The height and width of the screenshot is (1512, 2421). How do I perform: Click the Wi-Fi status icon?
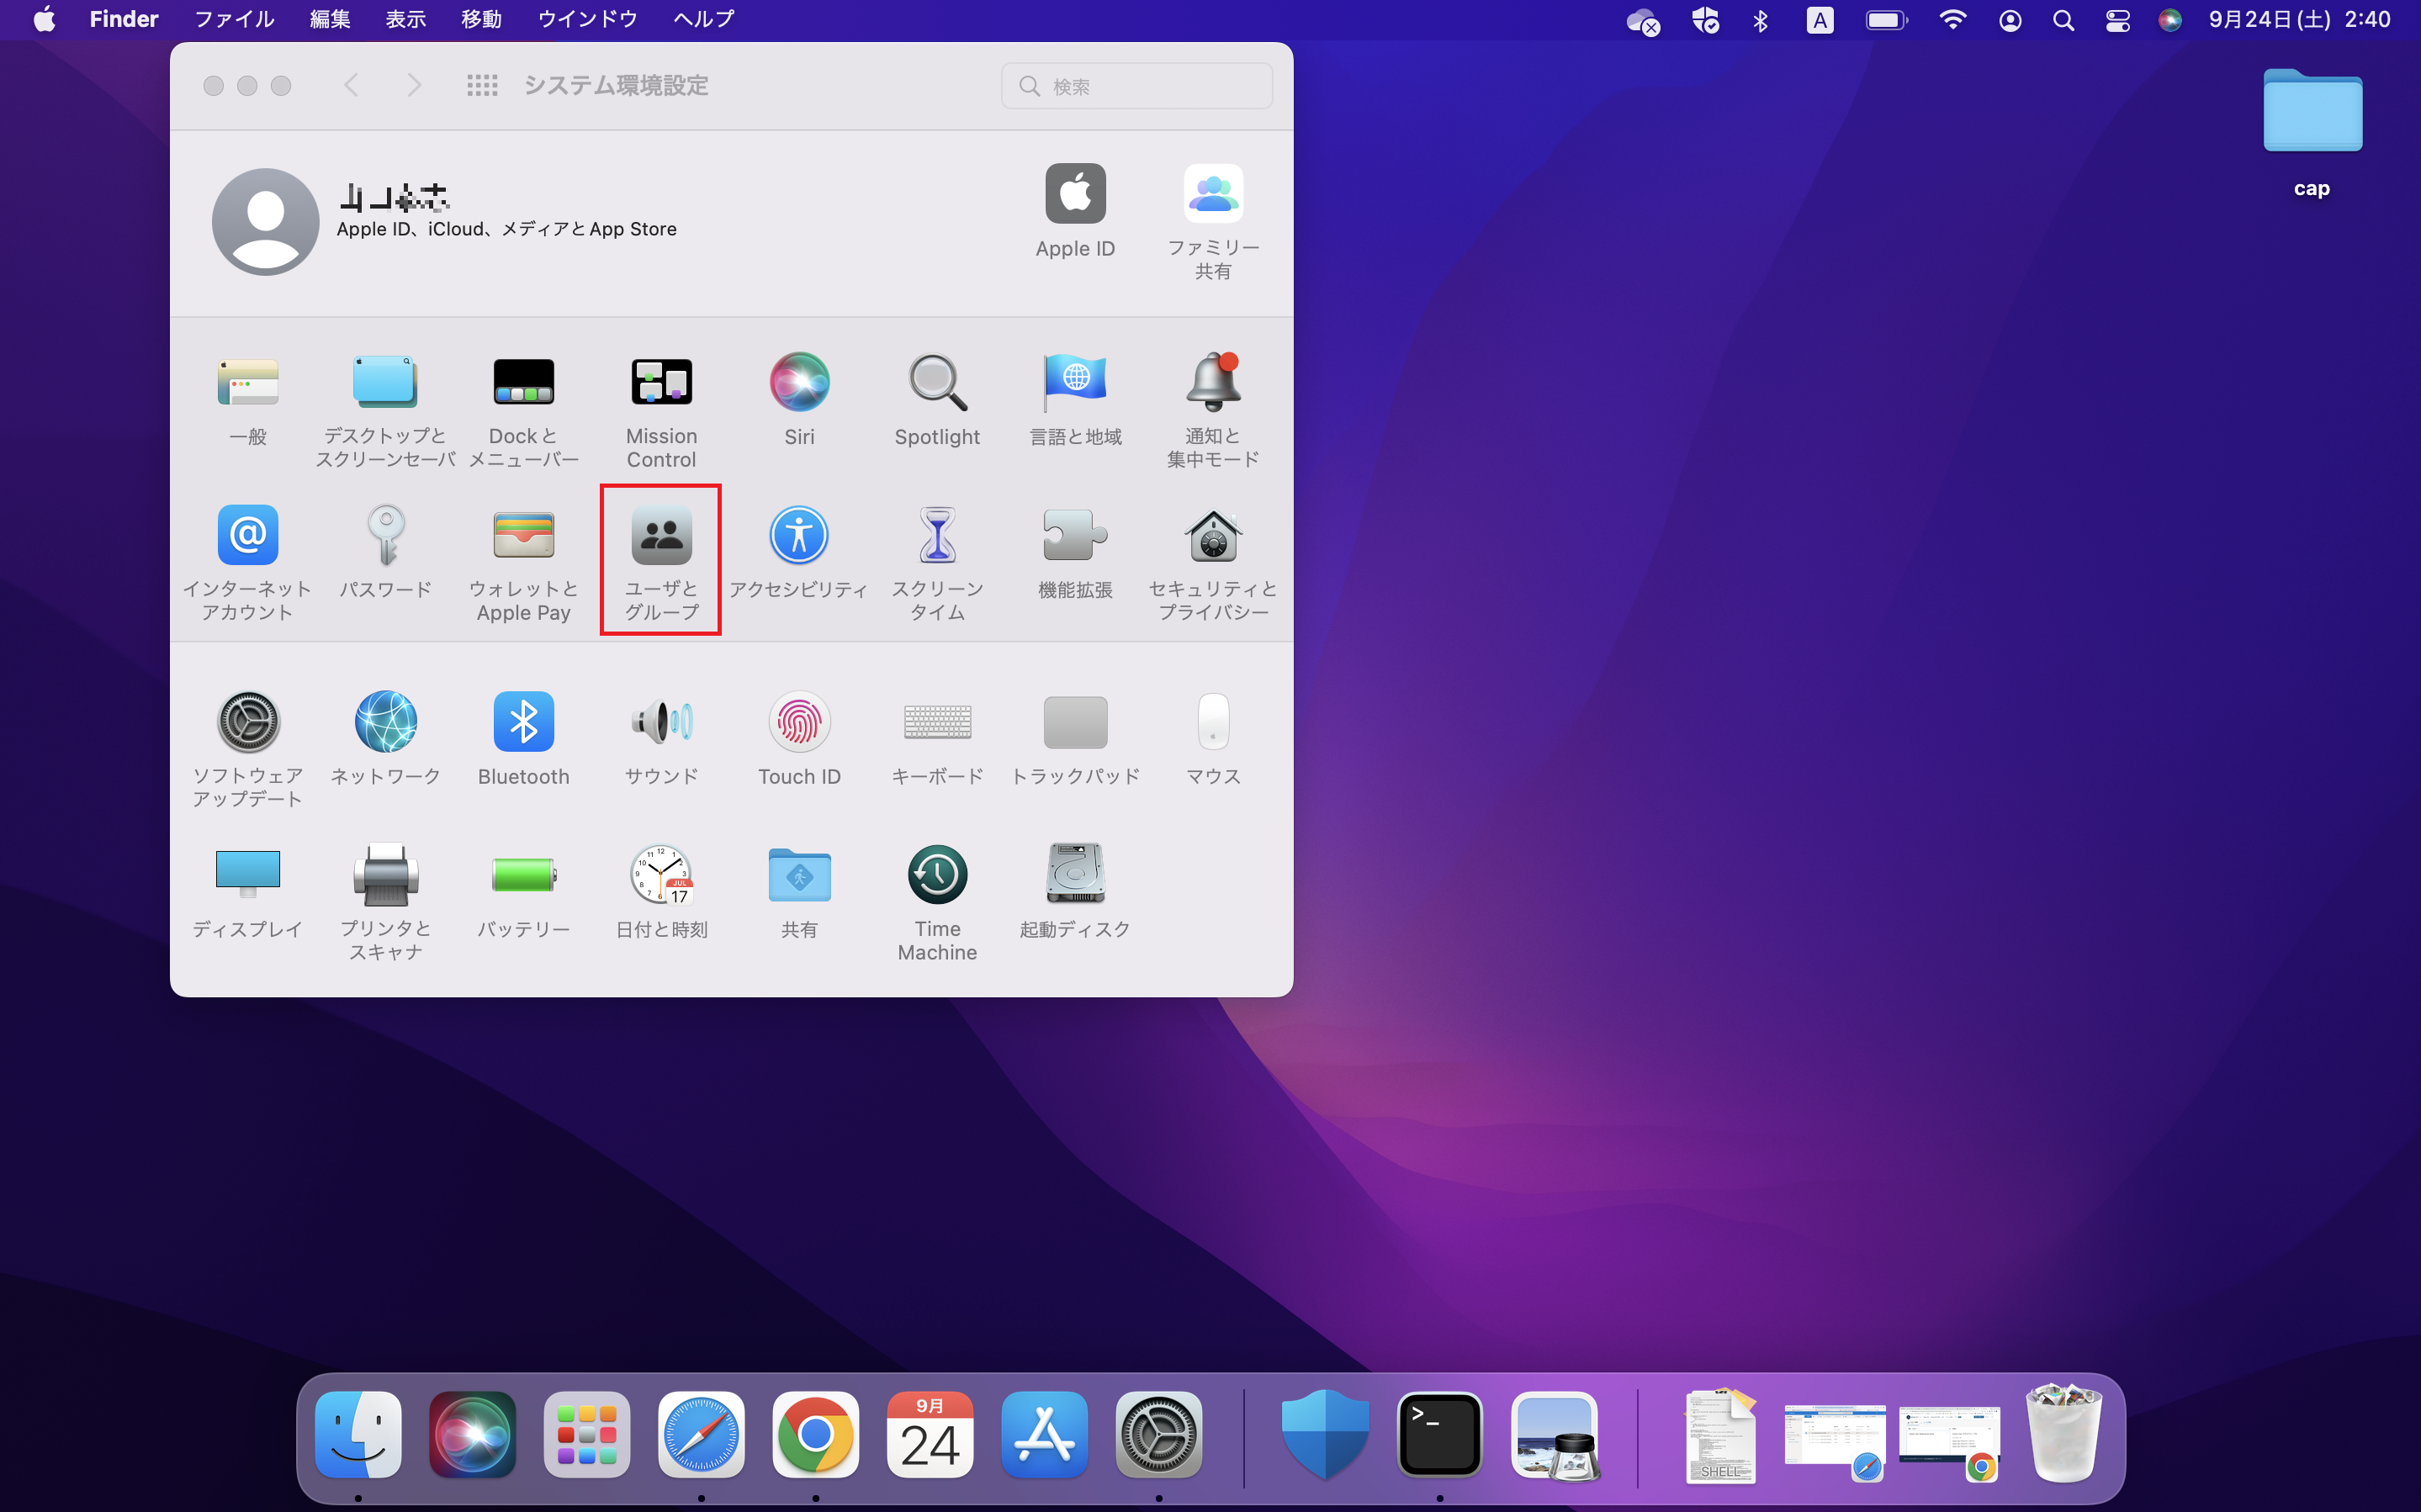[1952, 20]
